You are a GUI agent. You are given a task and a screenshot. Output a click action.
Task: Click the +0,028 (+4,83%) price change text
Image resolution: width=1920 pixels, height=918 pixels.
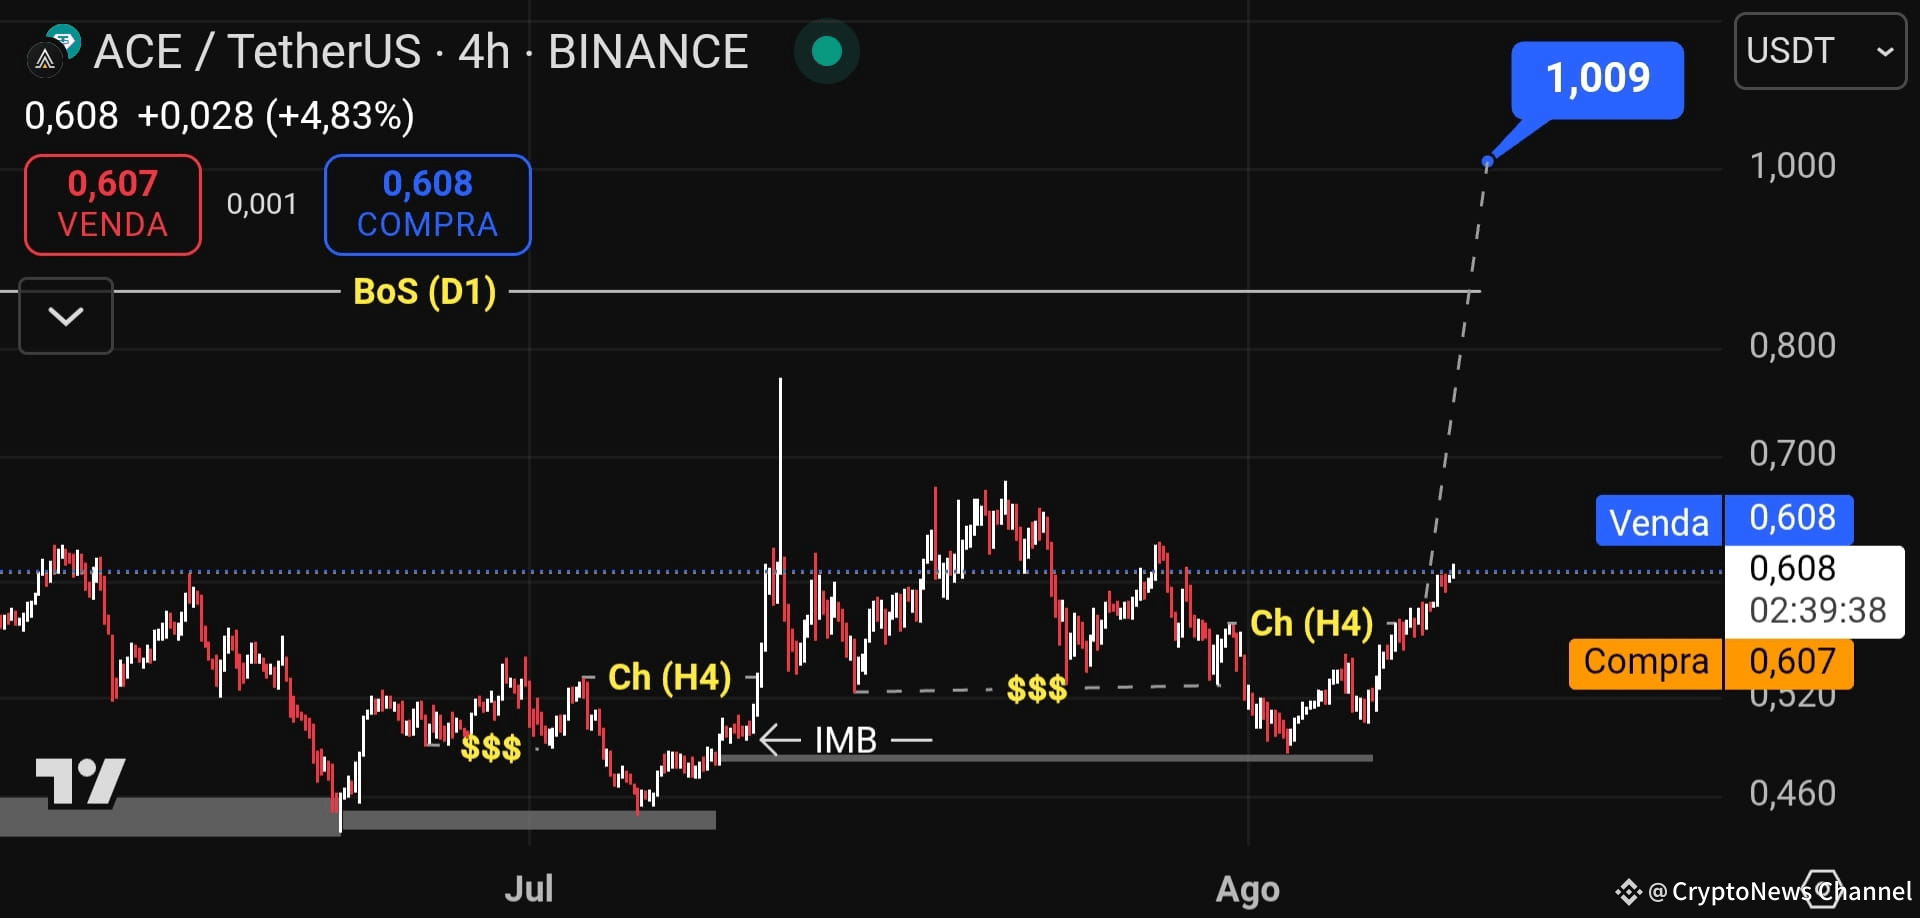(x=276, y=116)
